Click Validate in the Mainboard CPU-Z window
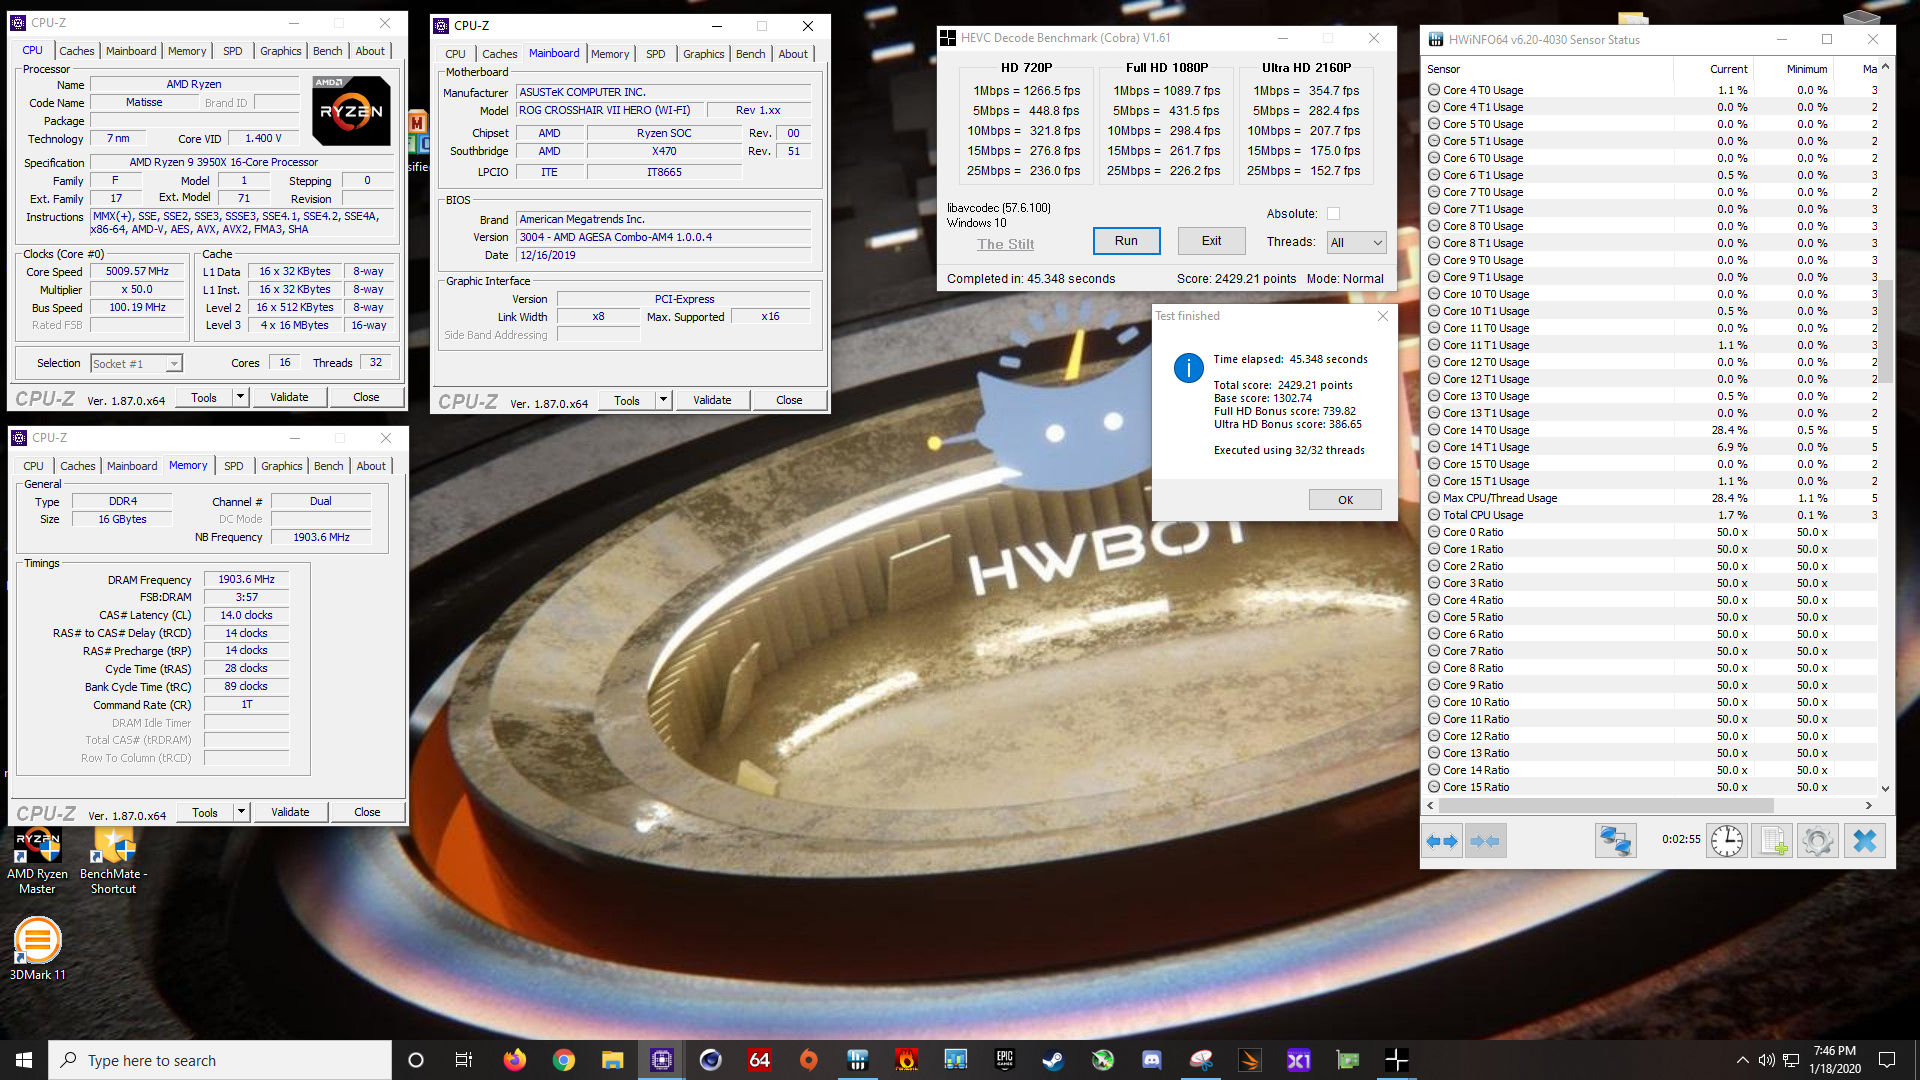Screen dimensions: 1920x1080 click(x=711, y=400)
